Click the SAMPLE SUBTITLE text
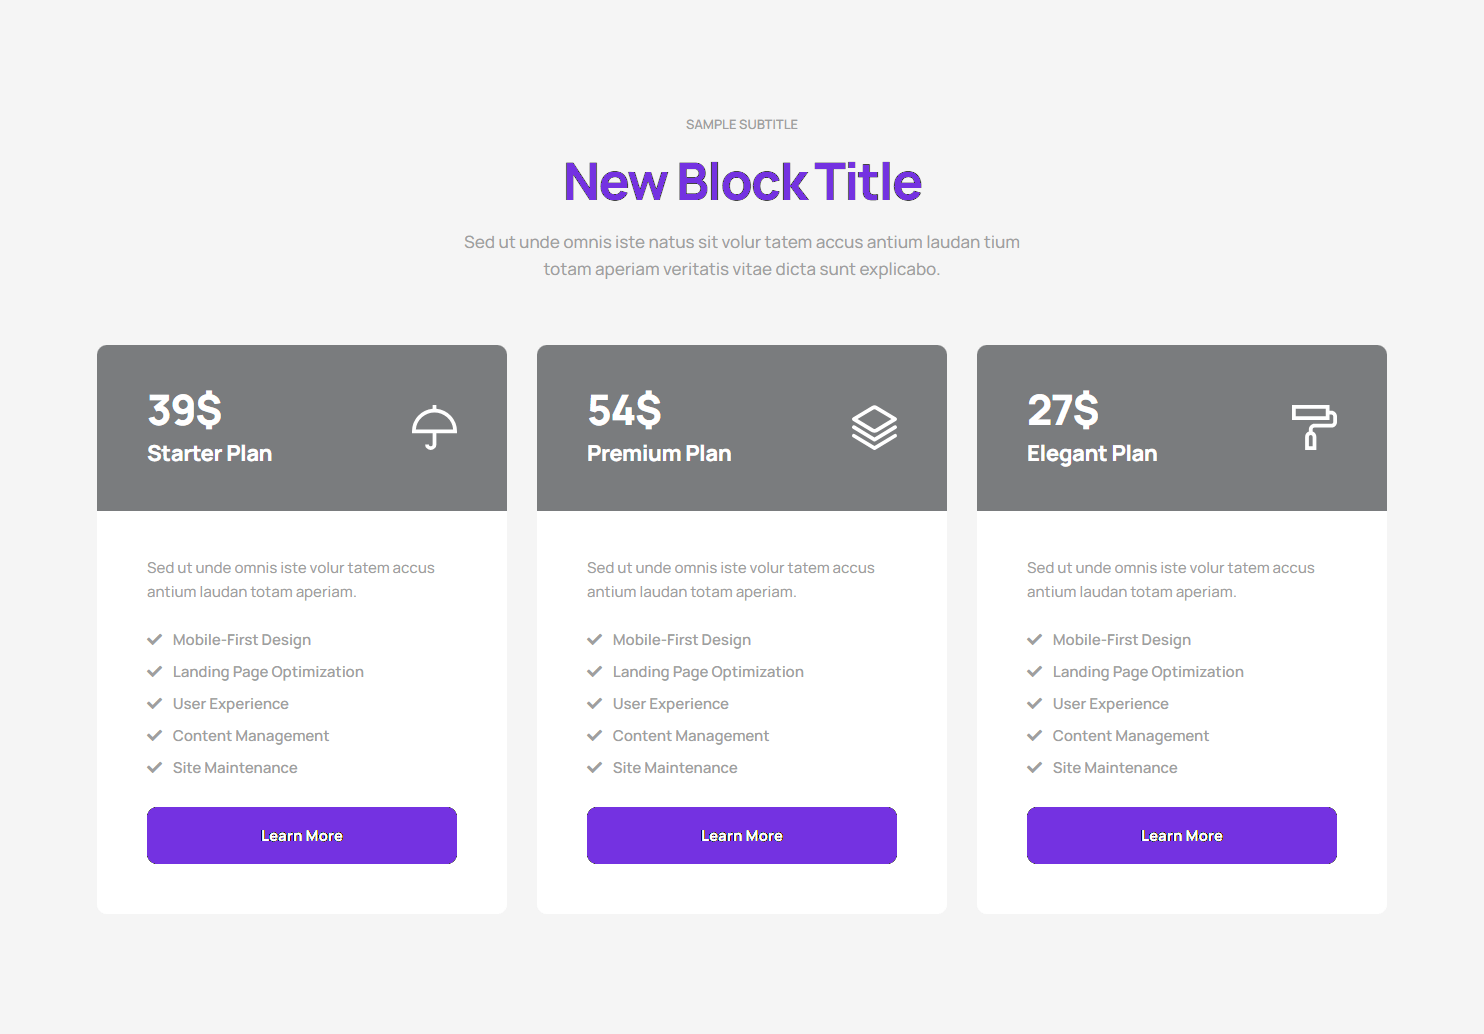Image resolution: width=1484 pixels, height=1034 pixels. (x=742, y=125)
